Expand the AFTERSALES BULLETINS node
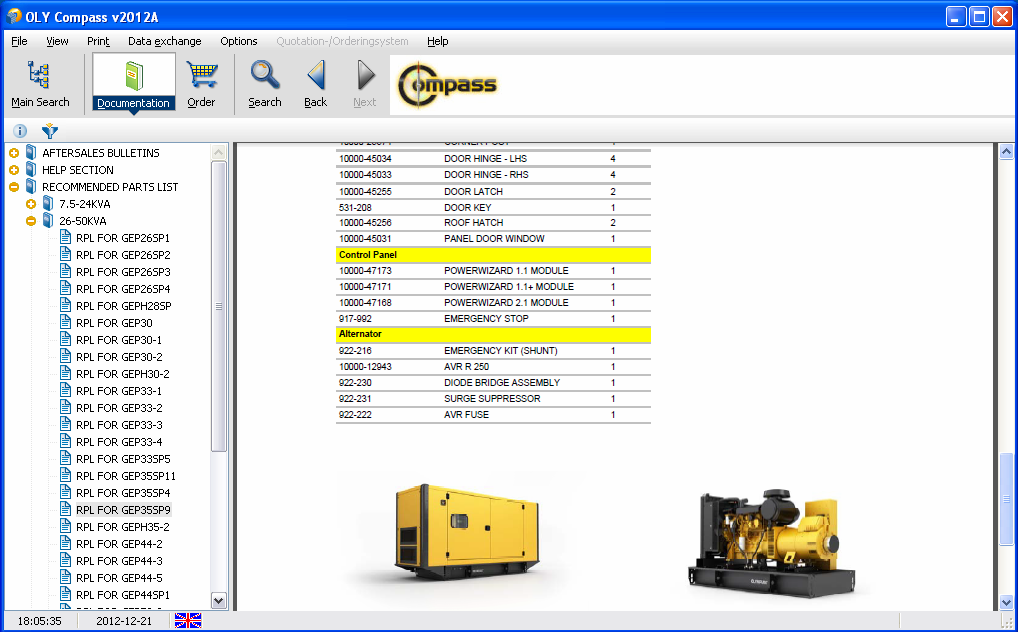The width and height of the screenshot is (1018, 632). (14, 153)
